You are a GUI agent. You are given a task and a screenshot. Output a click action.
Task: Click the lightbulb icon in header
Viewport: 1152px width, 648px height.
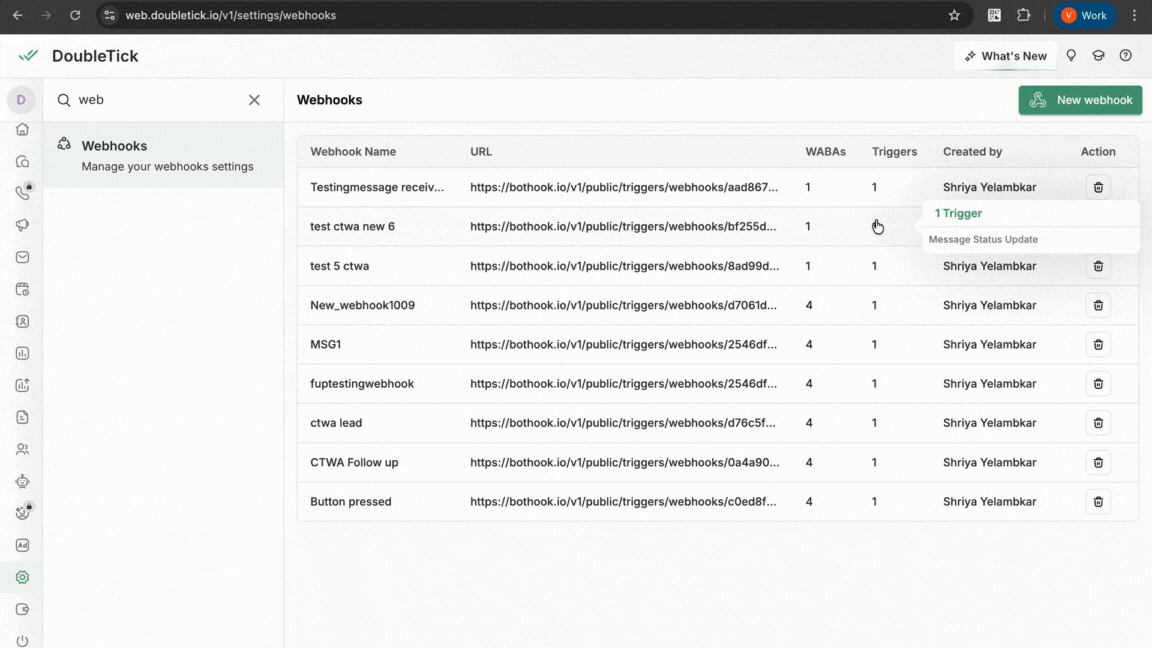pyautogui.click(x=1071, y=56)
